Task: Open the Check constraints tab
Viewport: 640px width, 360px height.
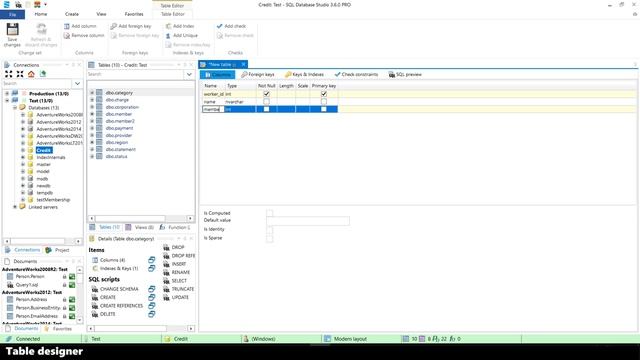Action: [356, 75]
